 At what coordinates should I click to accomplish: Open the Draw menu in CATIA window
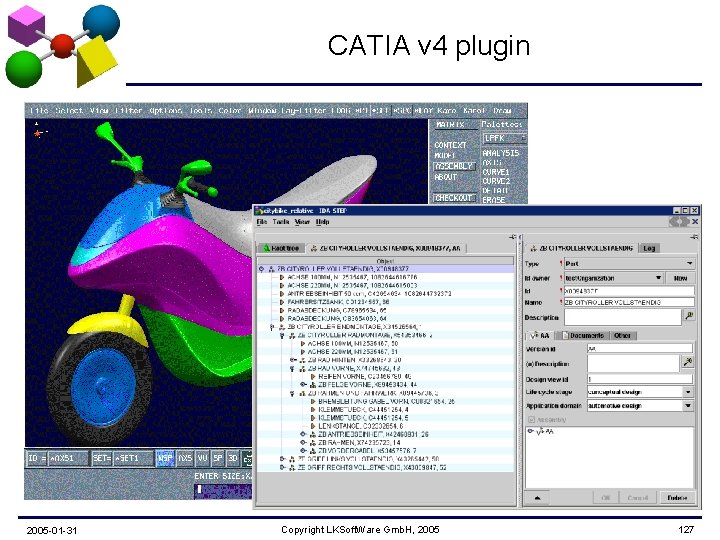pos(502,111)
